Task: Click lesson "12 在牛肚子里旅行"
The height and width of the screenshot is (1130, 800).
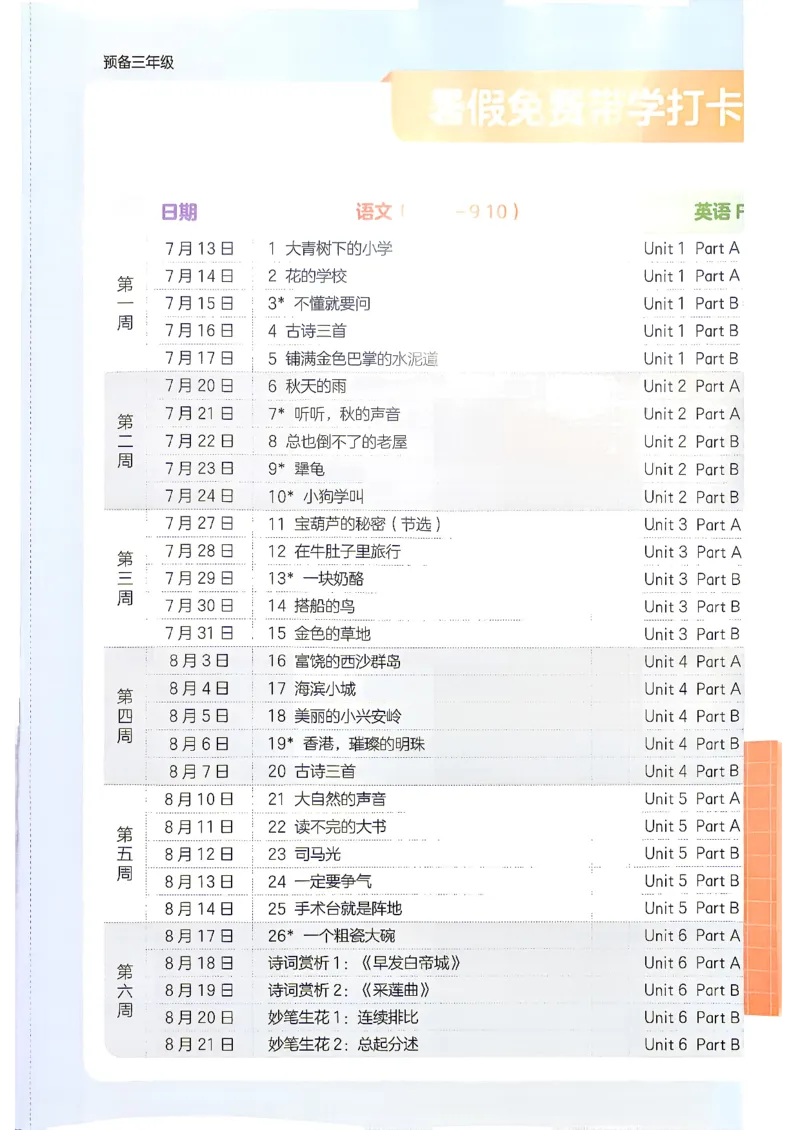Action: click(x=334, y=552)
